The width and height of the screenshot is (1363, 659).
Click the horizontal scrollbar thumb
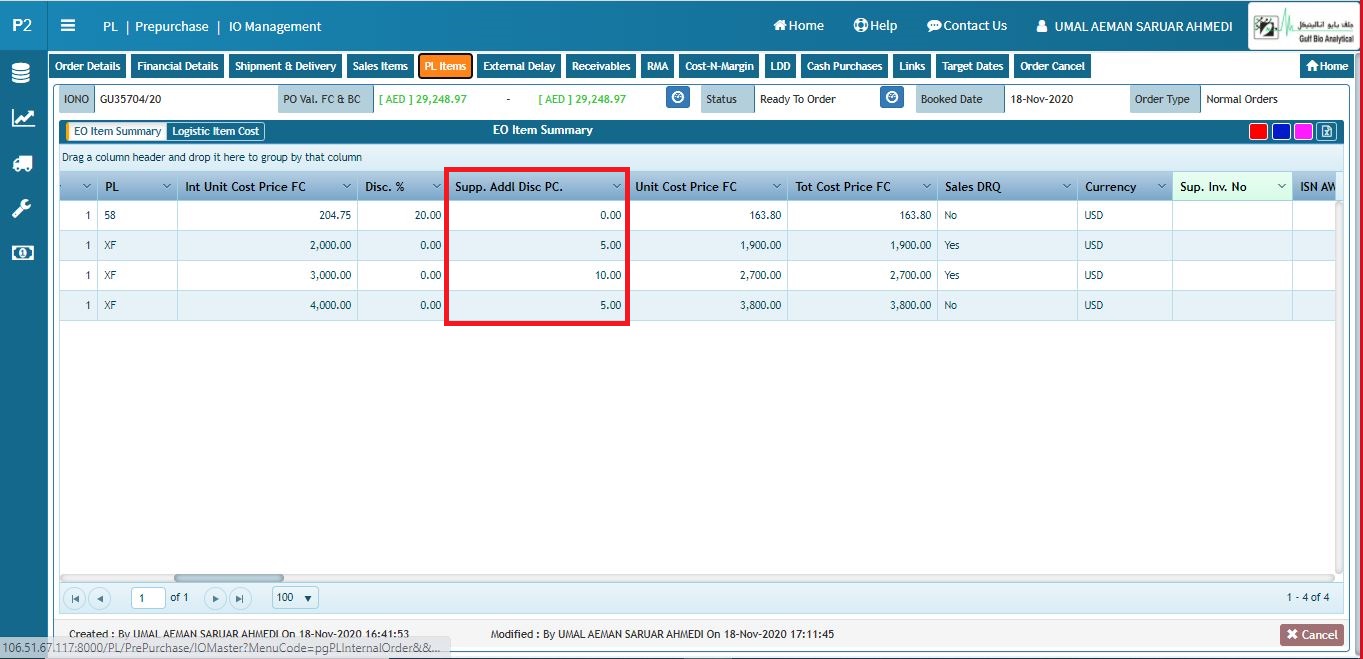pyautogui.click(x=229, y=578)
